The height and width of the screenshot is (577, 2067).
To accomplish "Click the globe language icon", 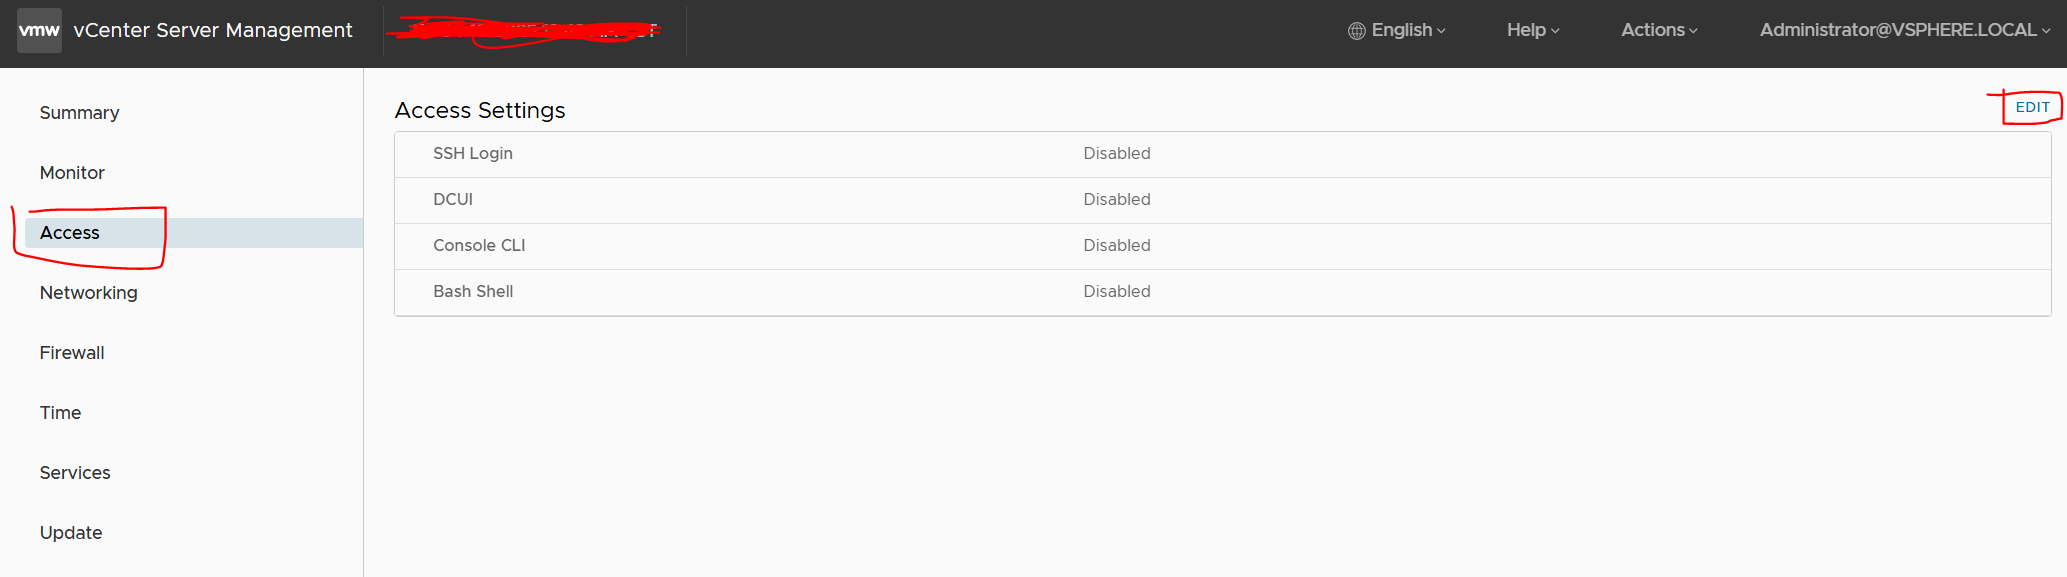I will (1356, 31).
